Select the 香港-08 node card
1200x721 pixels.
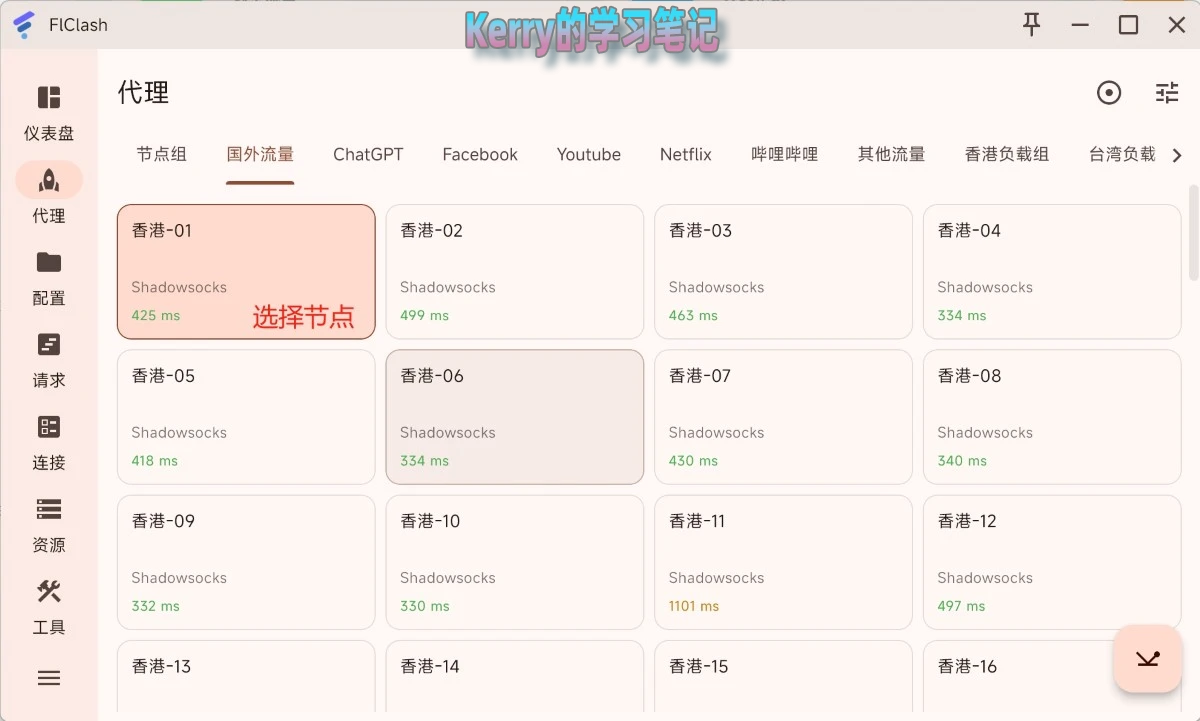pyautogui.click(x=1052, y=417)
